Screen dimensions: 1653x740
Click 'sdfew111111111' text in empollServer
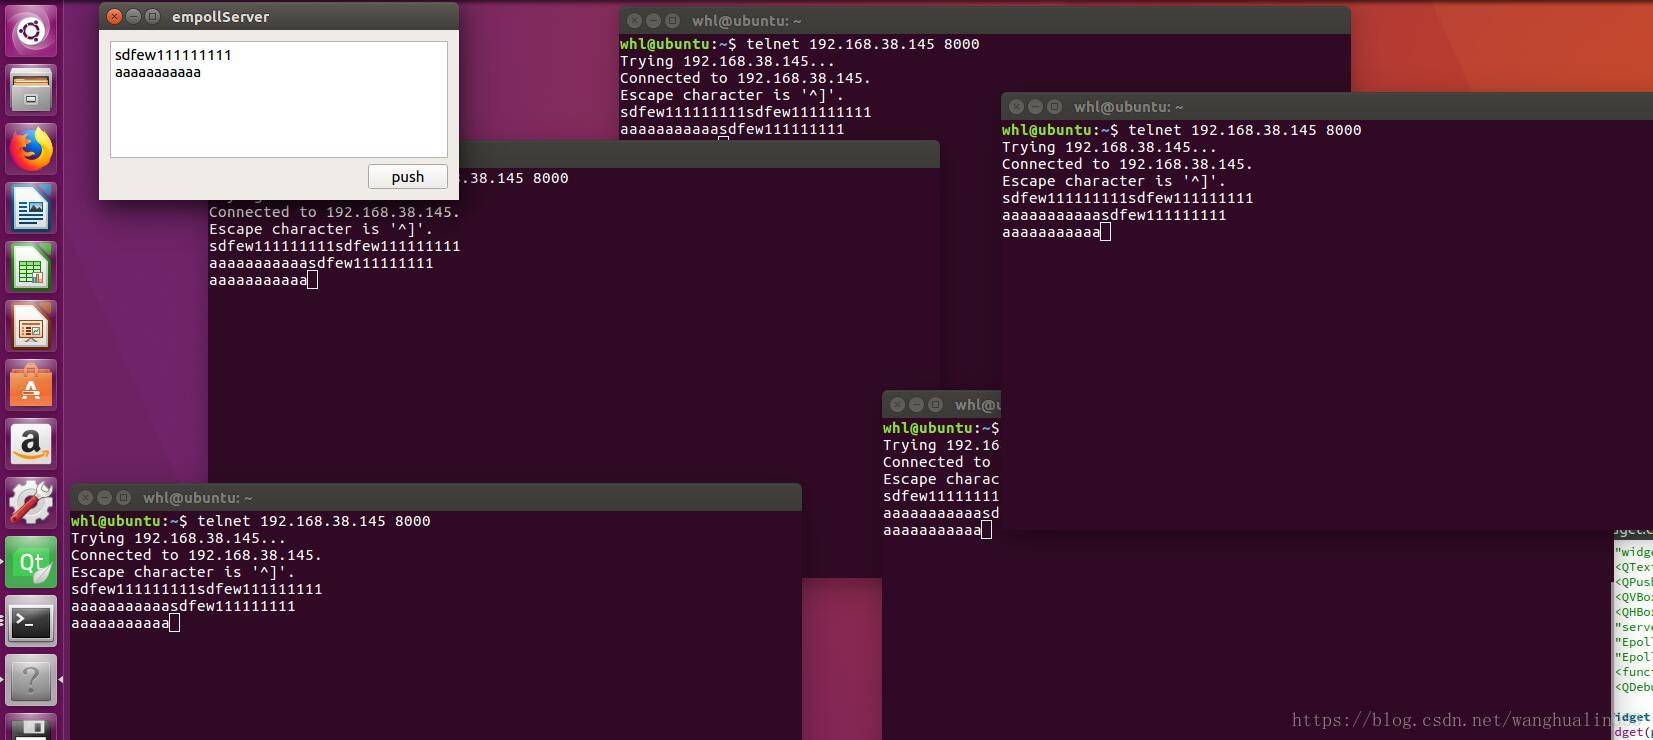pos(173,55)
